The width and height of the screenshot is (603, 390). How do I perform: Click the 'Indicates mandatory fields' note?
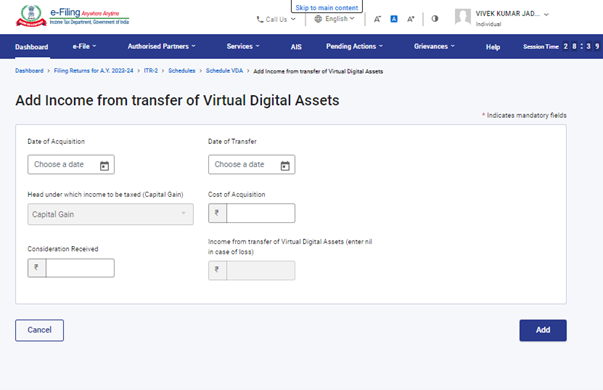click(525, 115)
